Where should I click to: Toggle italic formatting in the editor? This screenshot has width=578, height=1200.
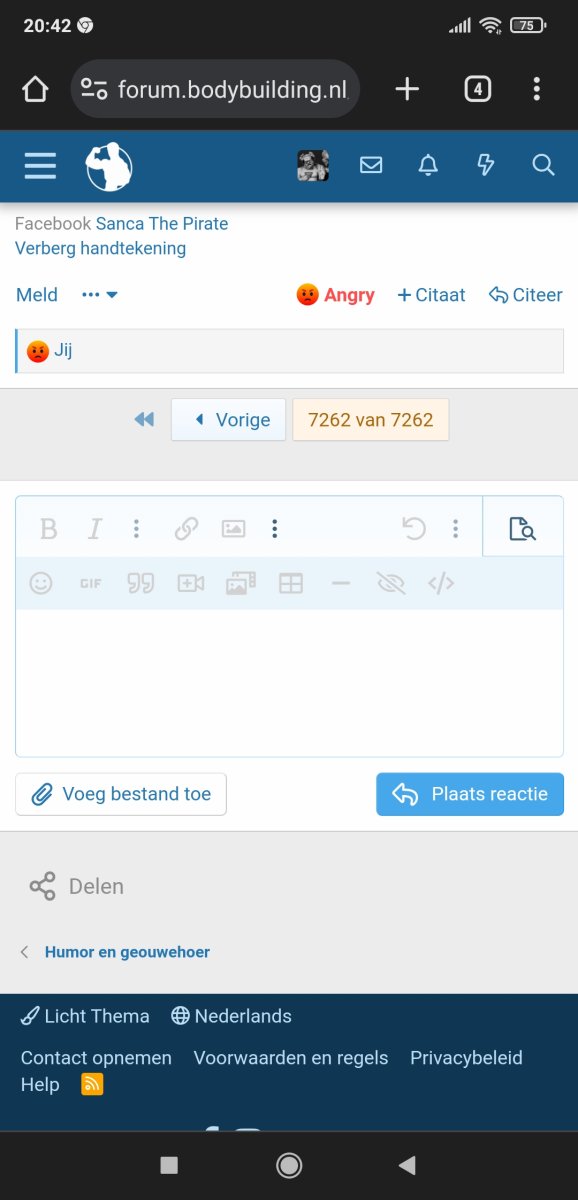point(94,528)
